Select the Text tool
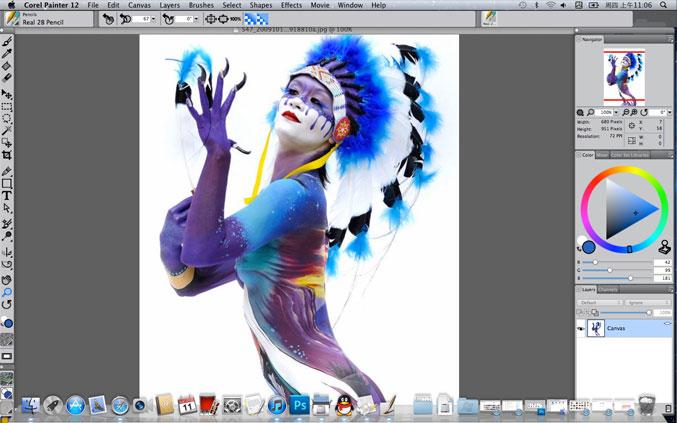 (7, 196)
